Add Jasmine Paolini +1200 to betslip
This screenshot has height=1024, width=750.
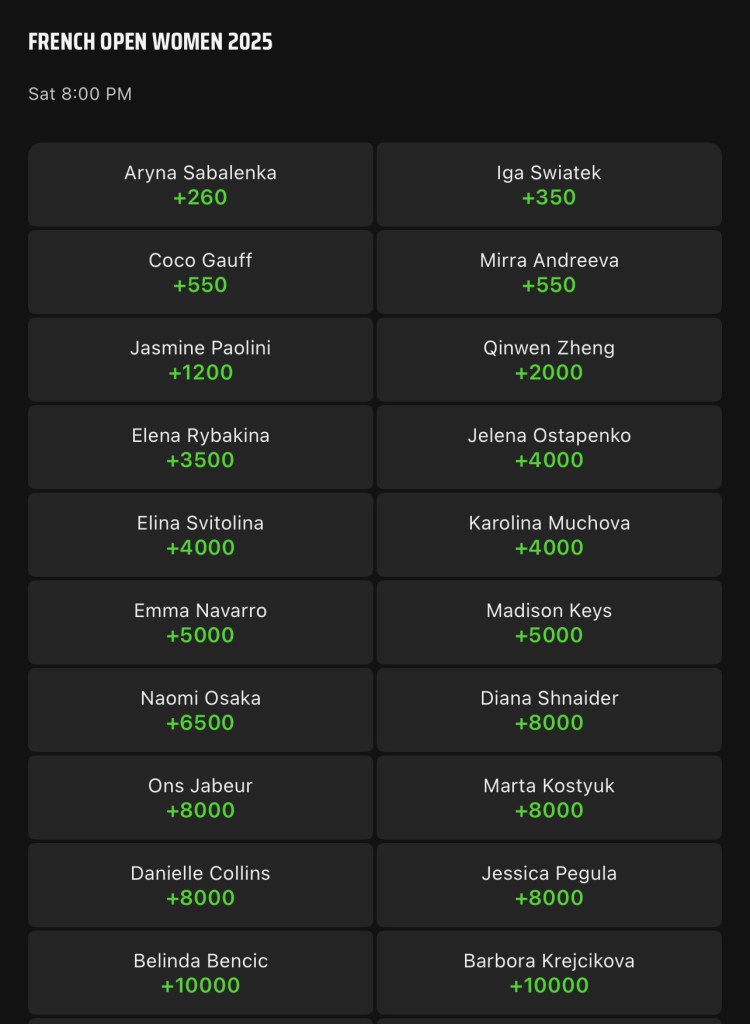point(201,360)
